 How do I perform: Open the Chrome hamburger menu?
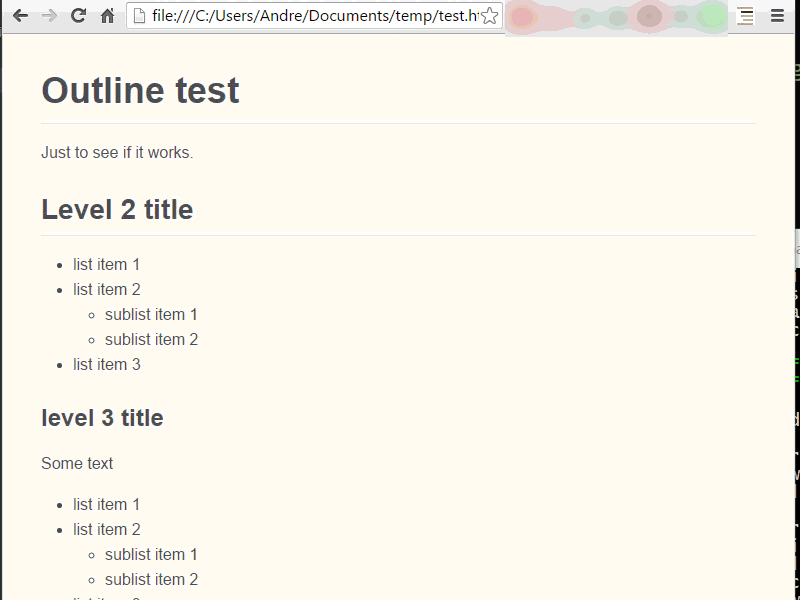tap(777, 16)
